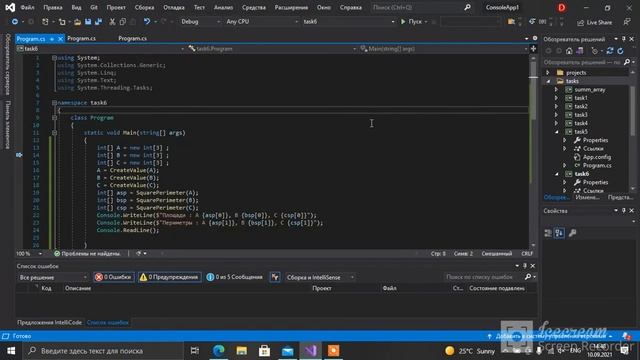Open Microsoft Edge from the taskbar

[219, 351]
